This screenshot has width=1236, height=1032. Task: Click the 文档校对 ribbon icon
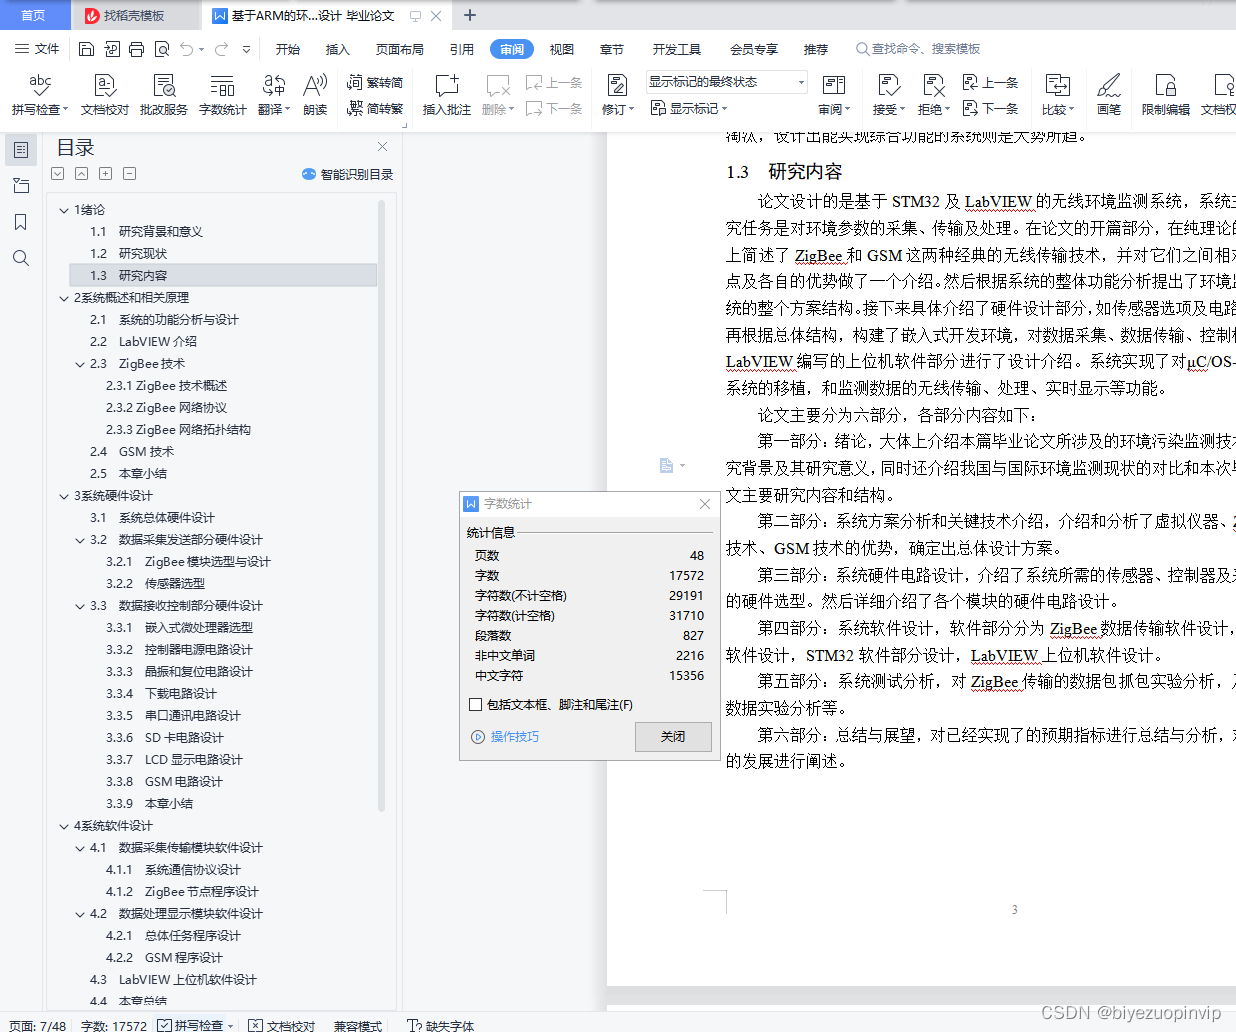[105, 95]
